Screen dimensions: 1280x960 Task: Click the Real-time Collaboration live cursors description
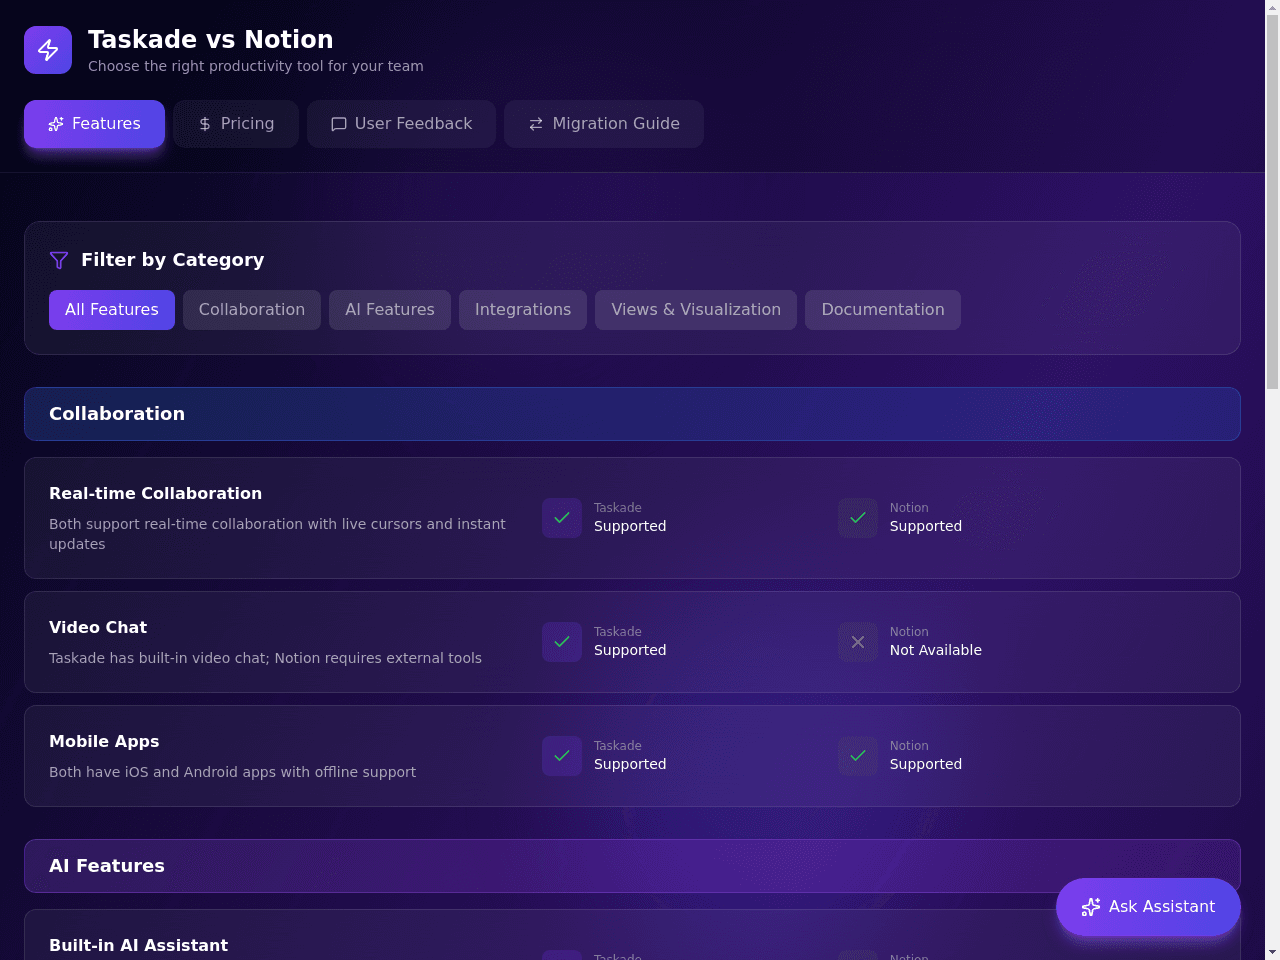tap(277, 534)
